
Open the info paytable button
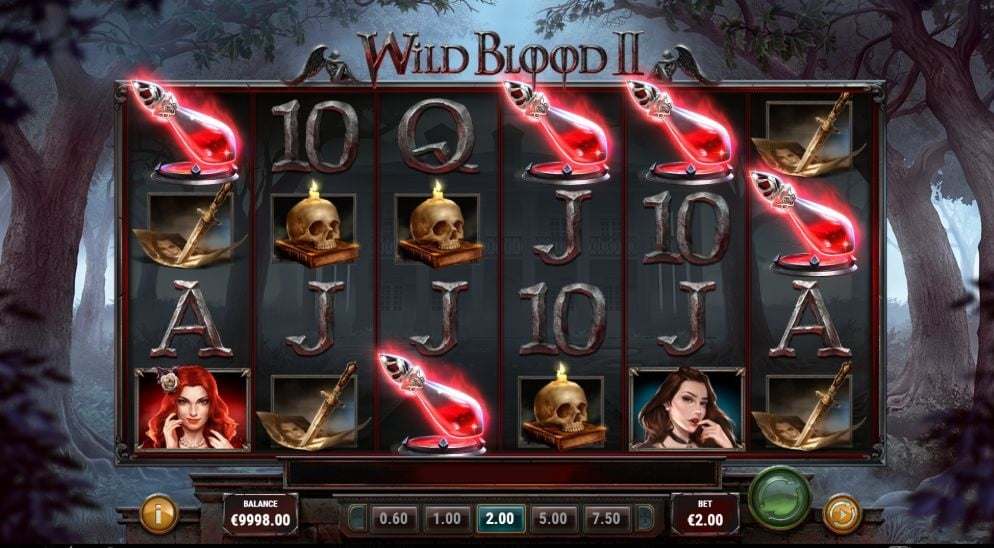[158, 513]
